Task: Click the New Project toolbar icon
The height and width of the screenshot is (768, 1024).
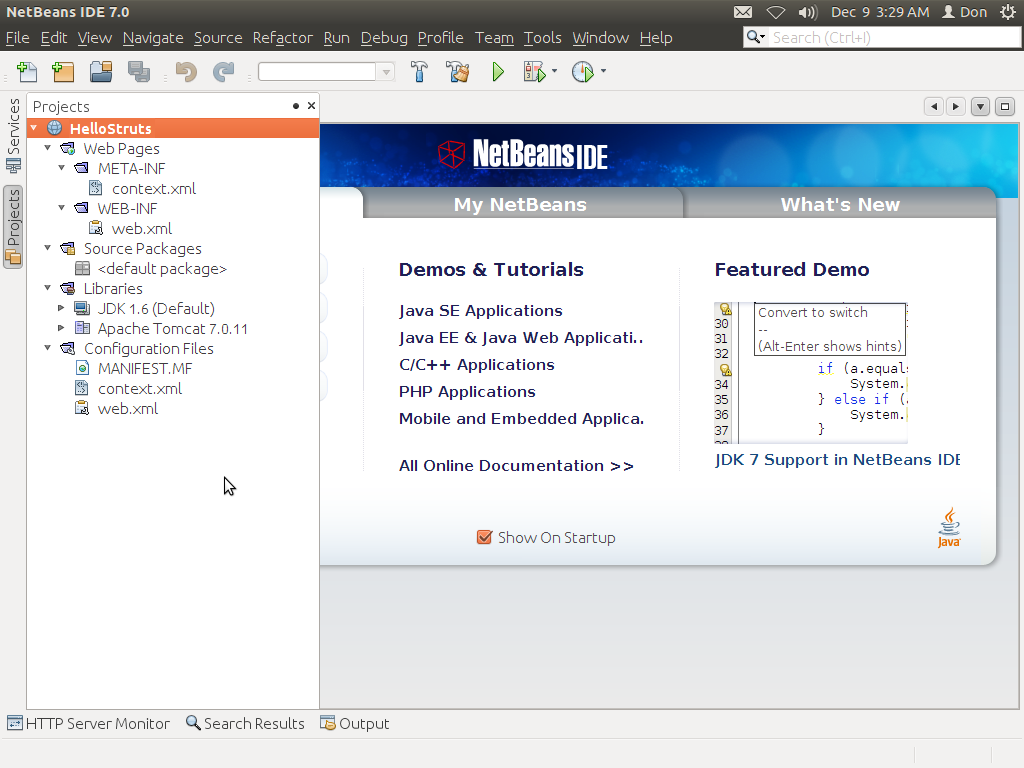Action: click(x=63, y=72)
